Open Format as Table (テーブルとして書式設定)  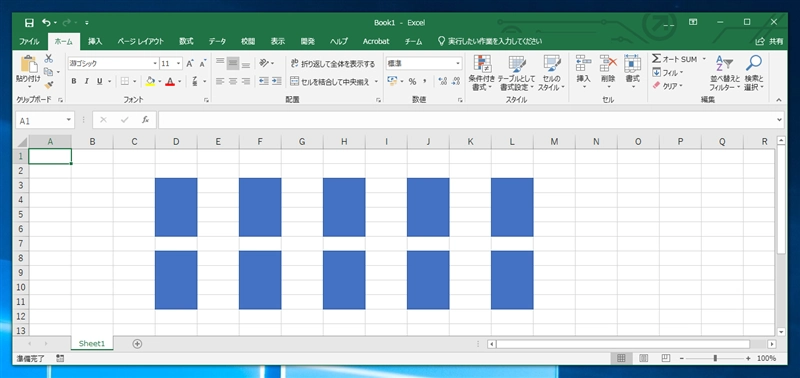[517, 73]
